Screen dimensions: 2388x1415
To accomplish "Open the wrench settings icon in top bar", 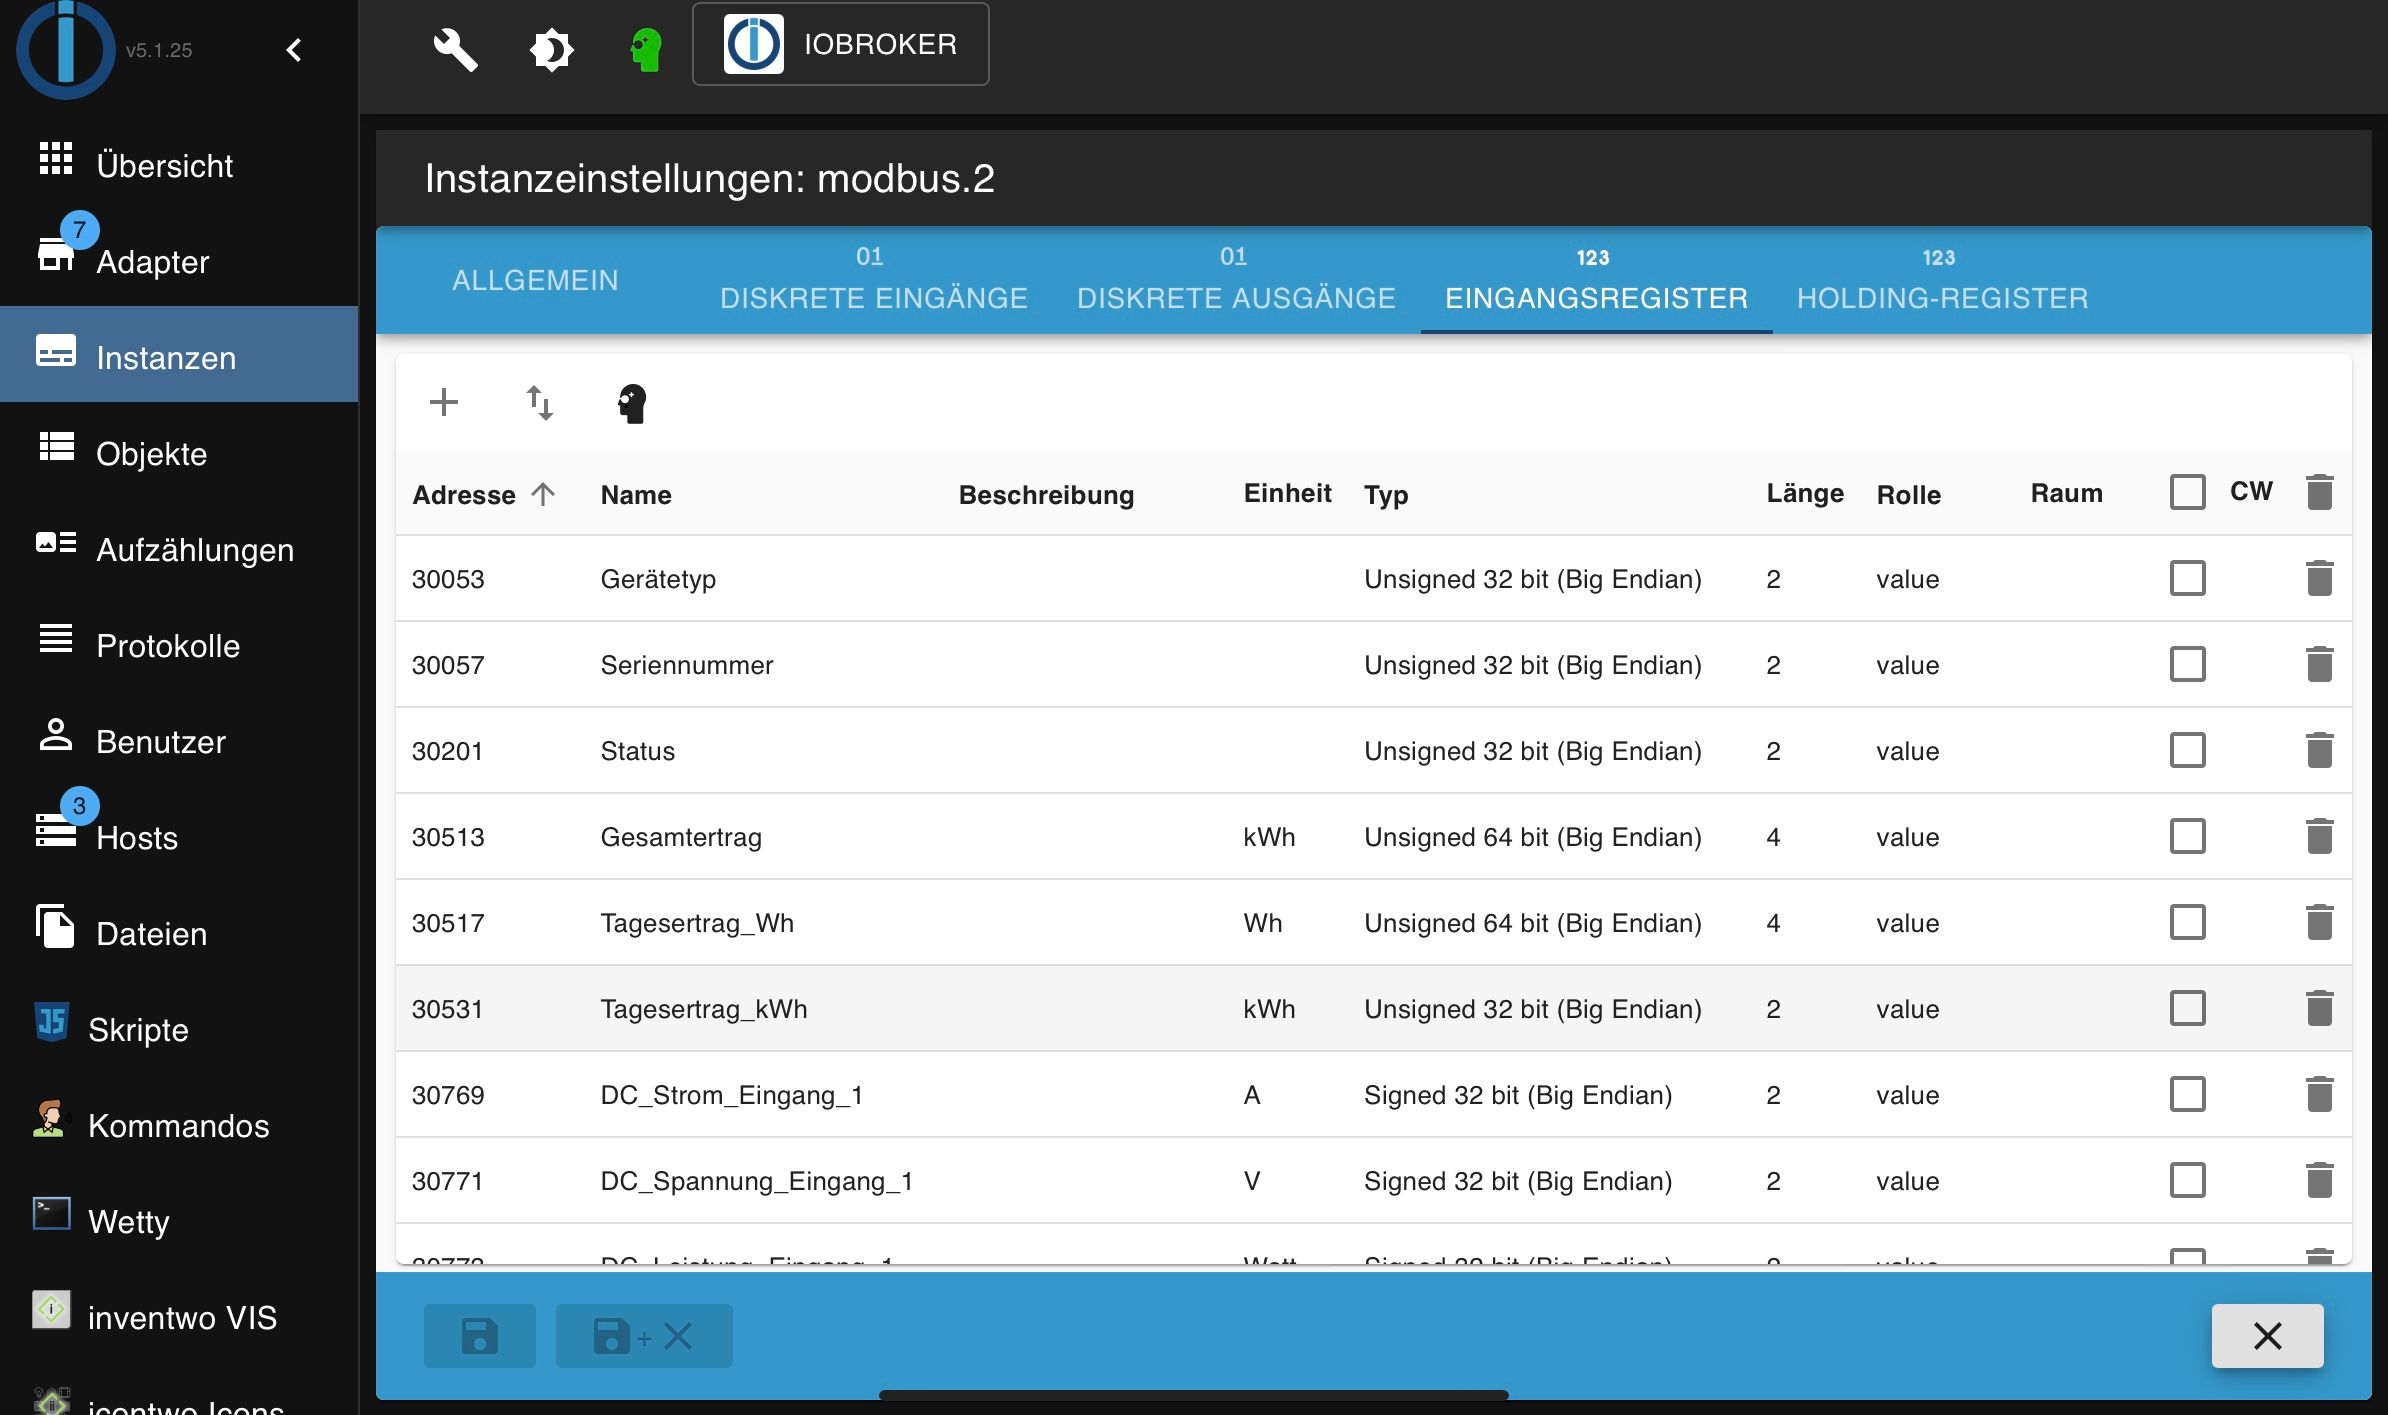I will pyautogui.click(x=455, y=48).
